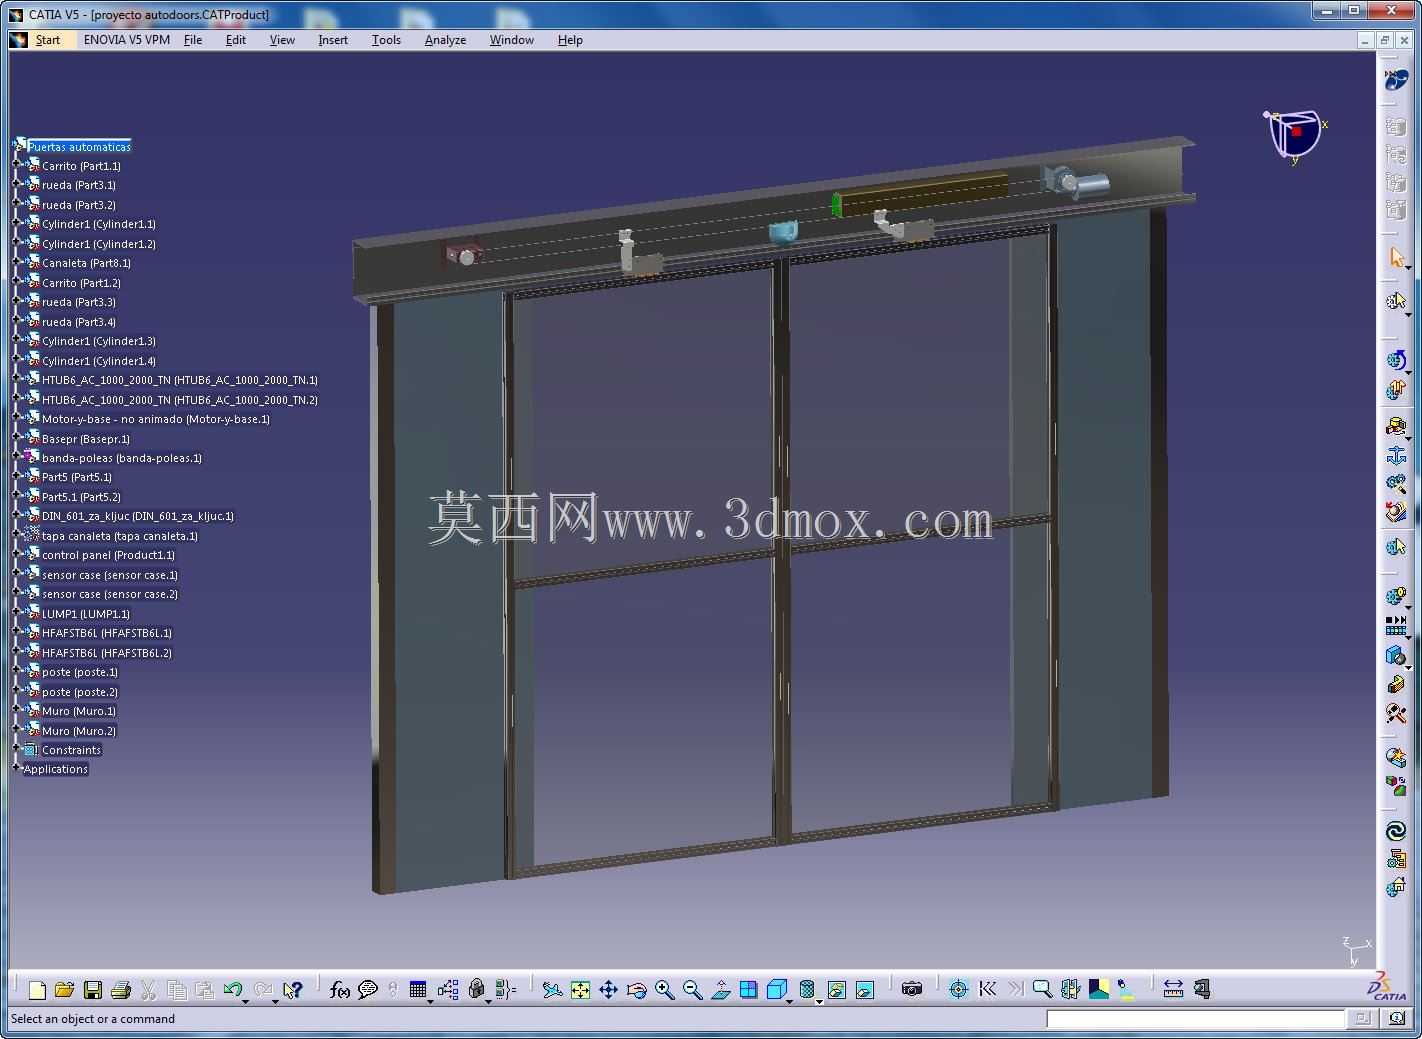Select sensor case (sensor case.2) item
This screenshot has height=1039, width=1422.
click(x=109, y=594)
